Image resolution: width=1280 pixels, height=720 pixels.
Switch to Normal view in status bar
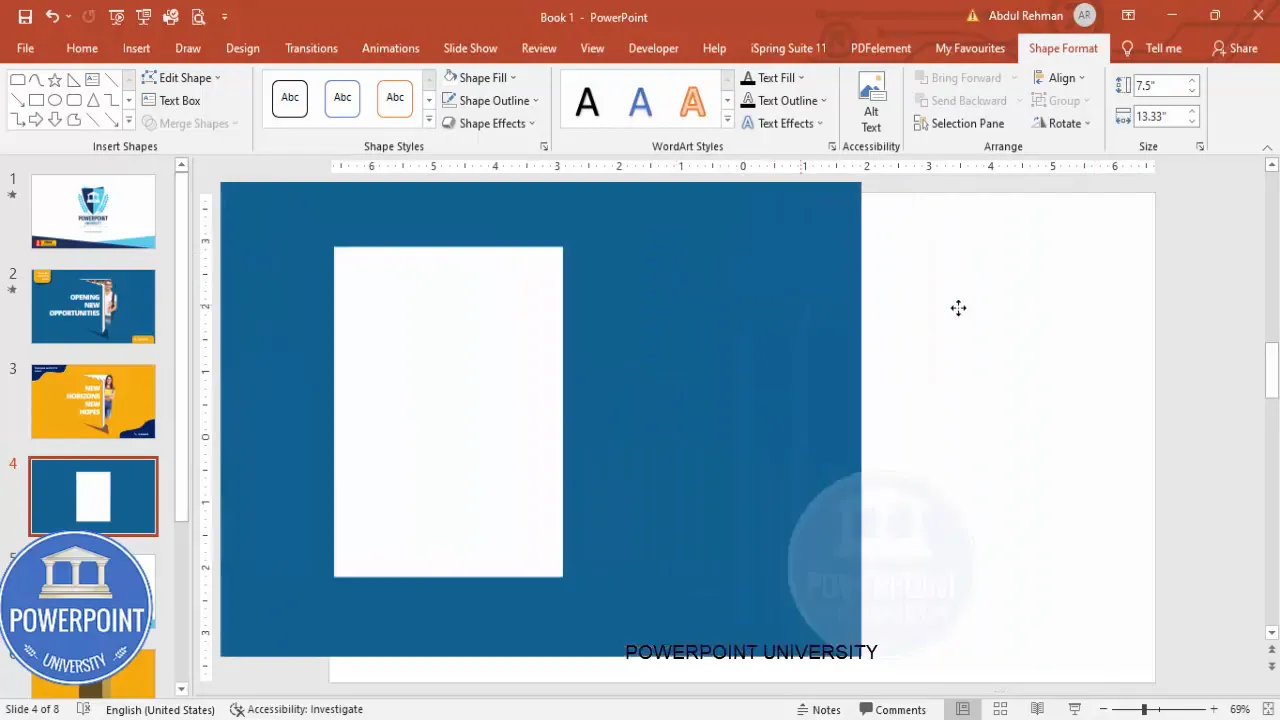coord(963,709)
